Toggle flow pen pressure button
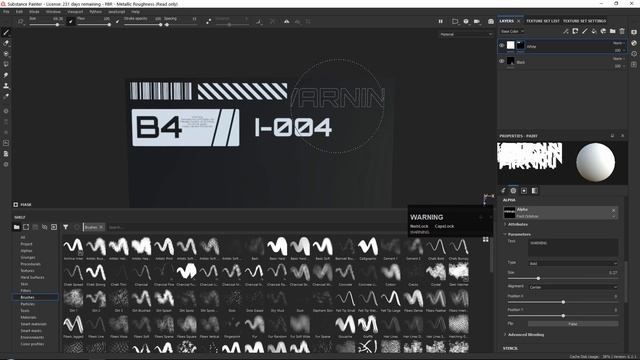The image size is (640, 360). [x=118, y=21]
